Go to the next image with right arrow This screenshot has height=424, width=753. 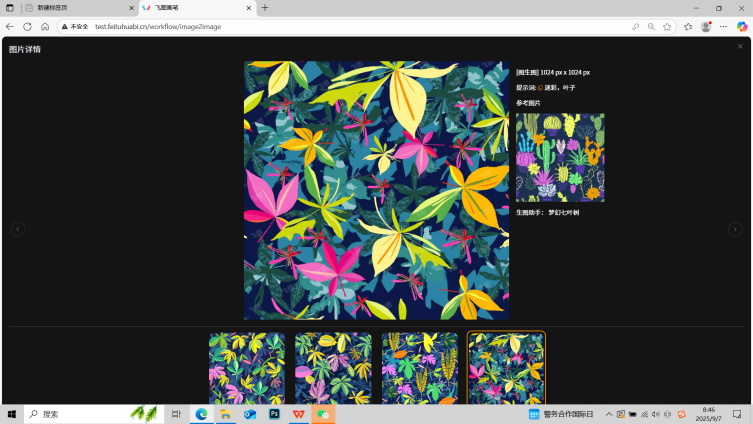pos(735,229)
